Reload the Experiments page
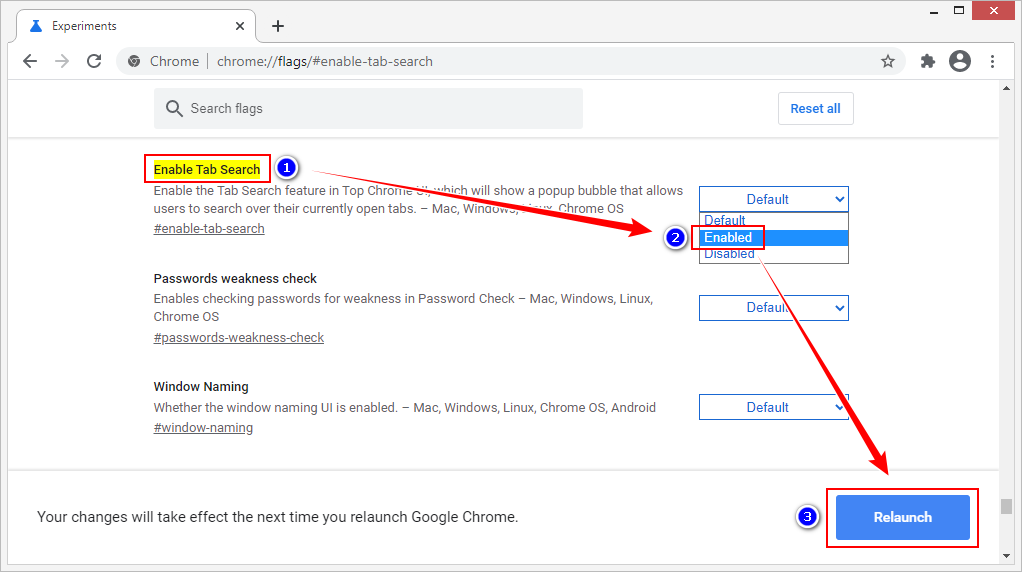The width and height of the screenshot is (1022, 572). (x=94, y=61)
